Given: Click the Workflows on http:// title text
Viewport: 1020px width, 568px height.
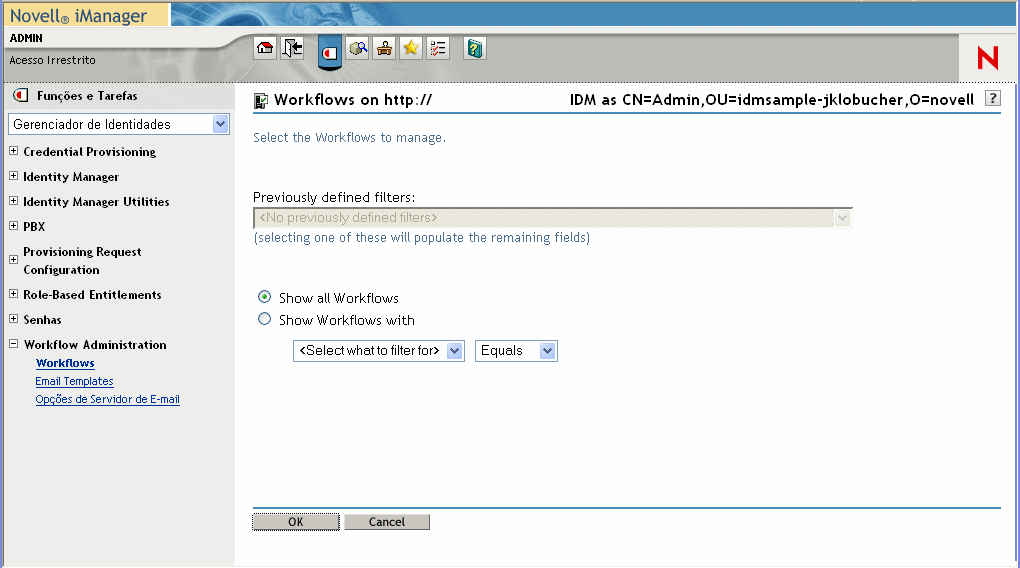Looking at the screenshot, I should pyautogui.click(x=353, y=100).
